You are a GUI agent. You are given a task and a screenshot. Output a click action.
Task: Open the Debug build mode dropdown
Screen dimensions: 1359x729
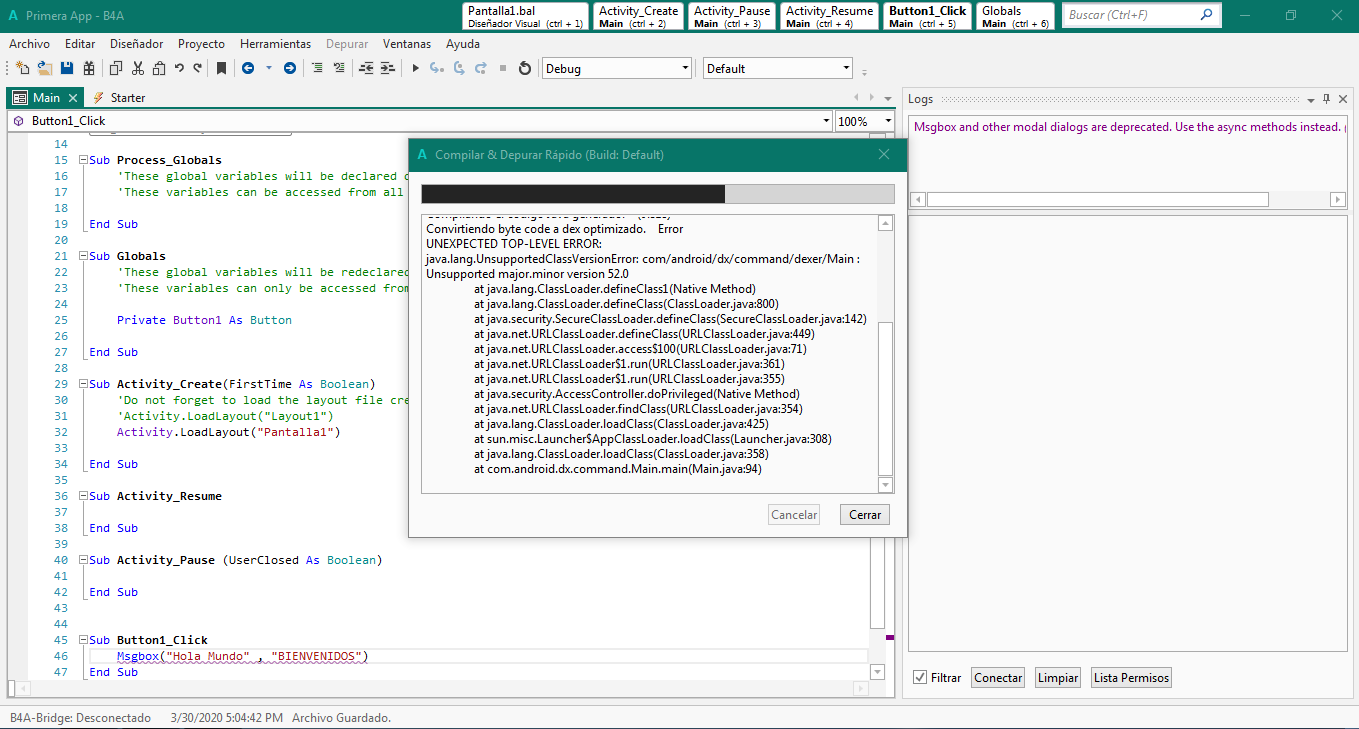685,69
